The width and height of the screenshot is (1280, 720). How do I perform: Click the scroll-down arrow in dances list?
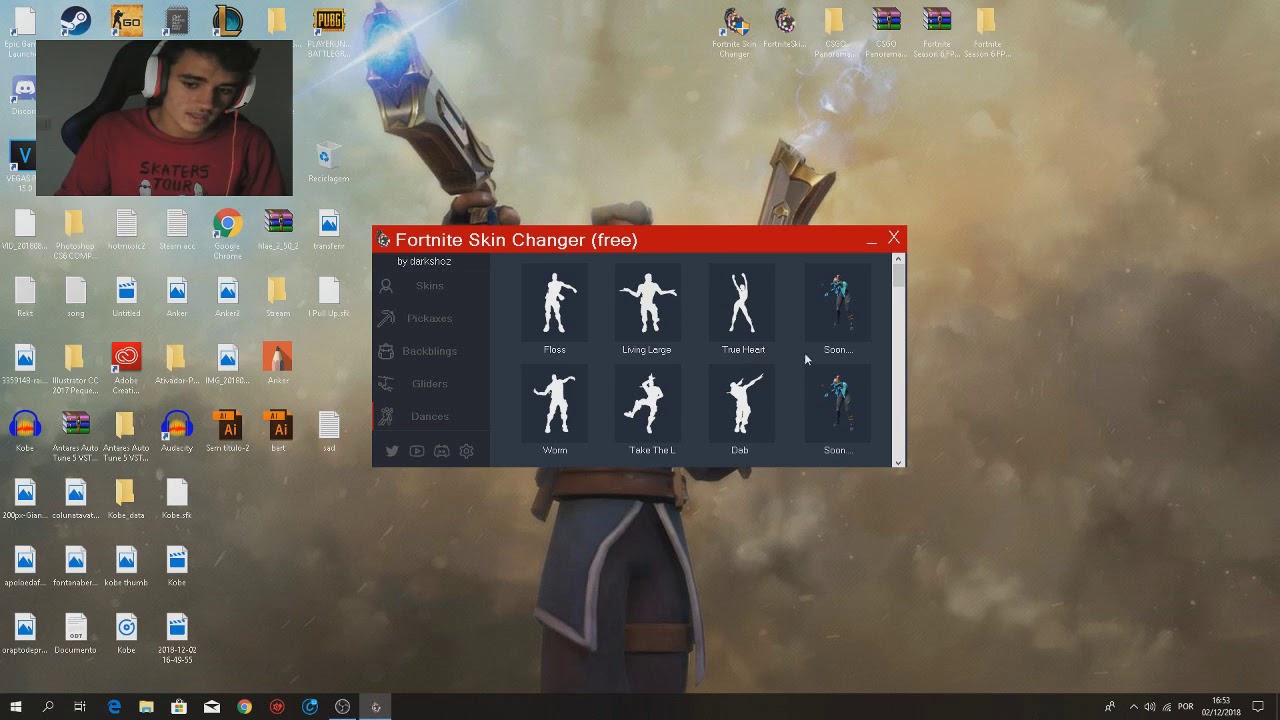tap(898, 462)
